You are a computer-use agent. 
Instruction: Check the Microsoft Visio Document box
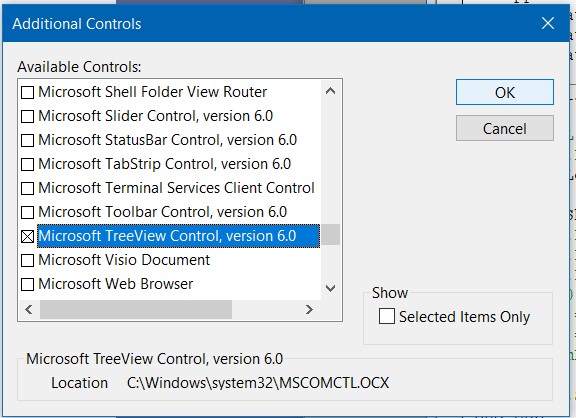tap(28, 260)
